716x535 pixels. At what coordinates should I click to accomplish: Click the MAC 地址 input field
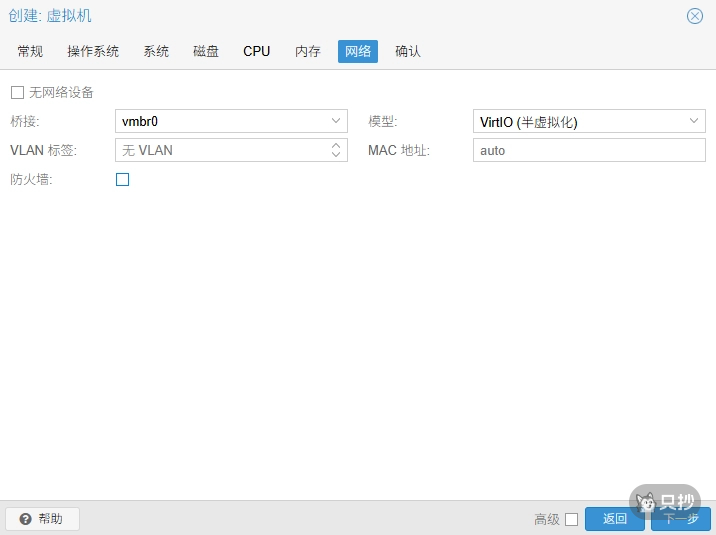pyautogui.click(x=588, y=150)
